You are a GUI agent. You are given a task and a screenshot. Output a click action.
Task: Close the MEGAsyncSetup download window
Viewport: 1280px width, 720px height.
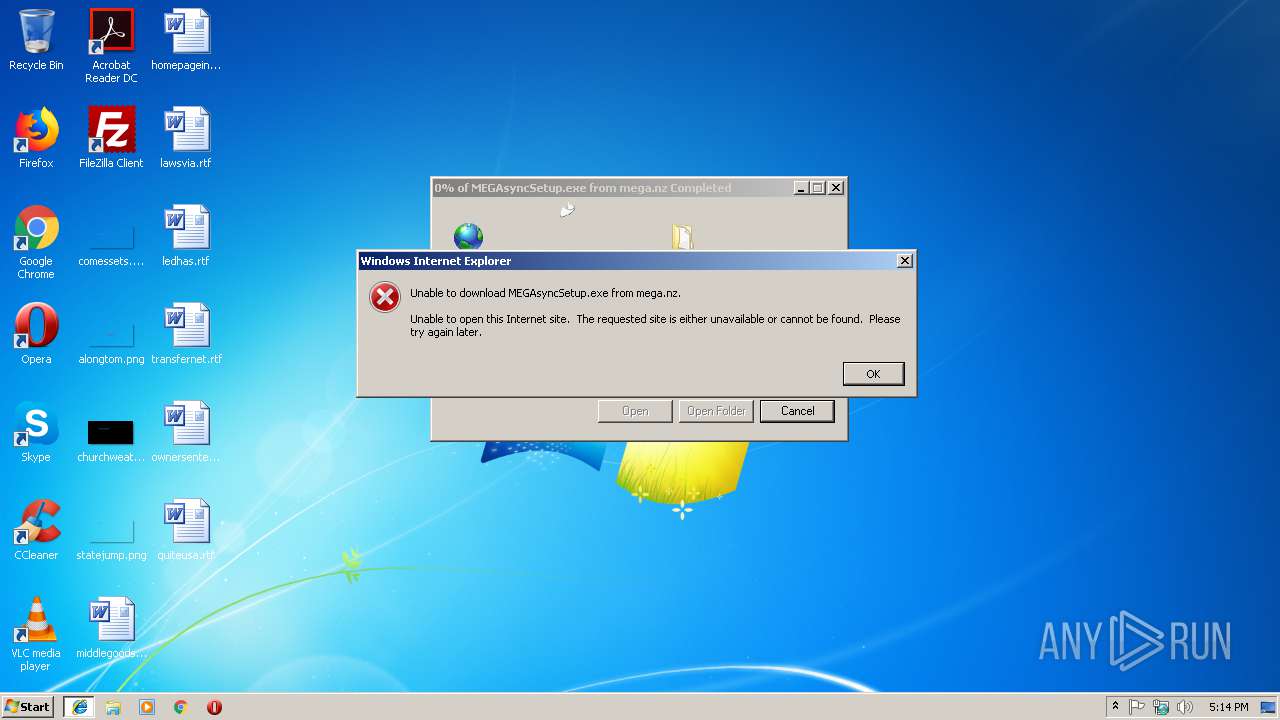tap(837, 188)
